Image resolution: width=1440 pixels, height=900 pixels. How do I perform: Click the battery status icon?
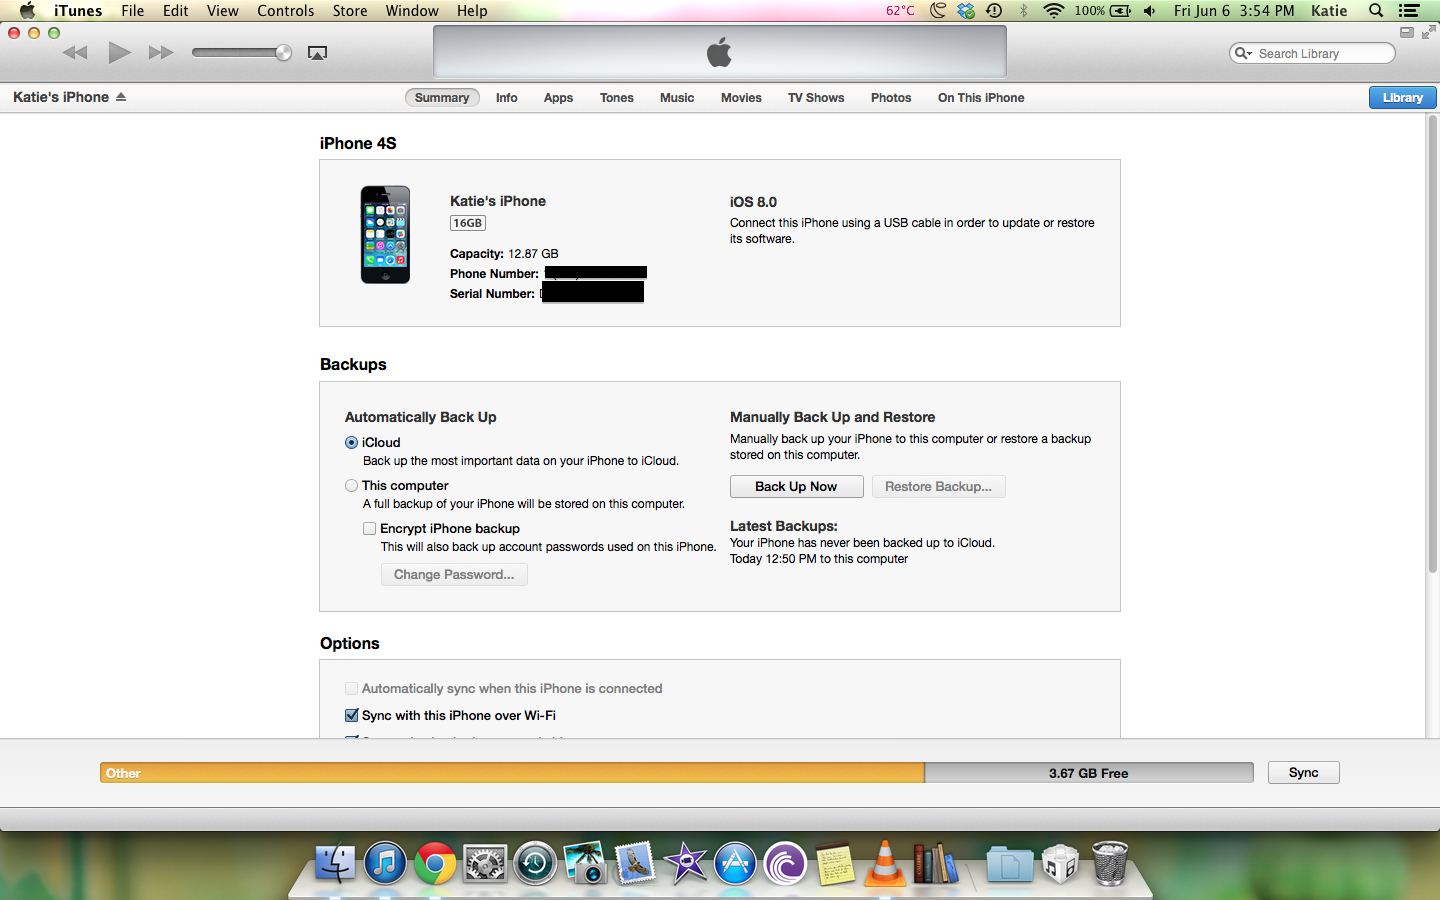tap(1121, 11)
